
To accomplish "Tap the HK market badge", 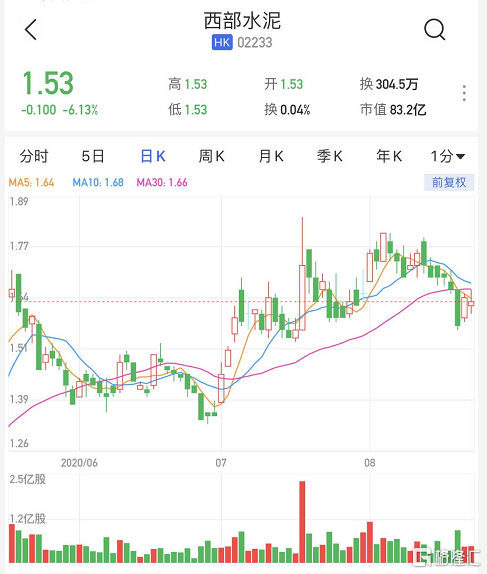I will pos(222,42).
